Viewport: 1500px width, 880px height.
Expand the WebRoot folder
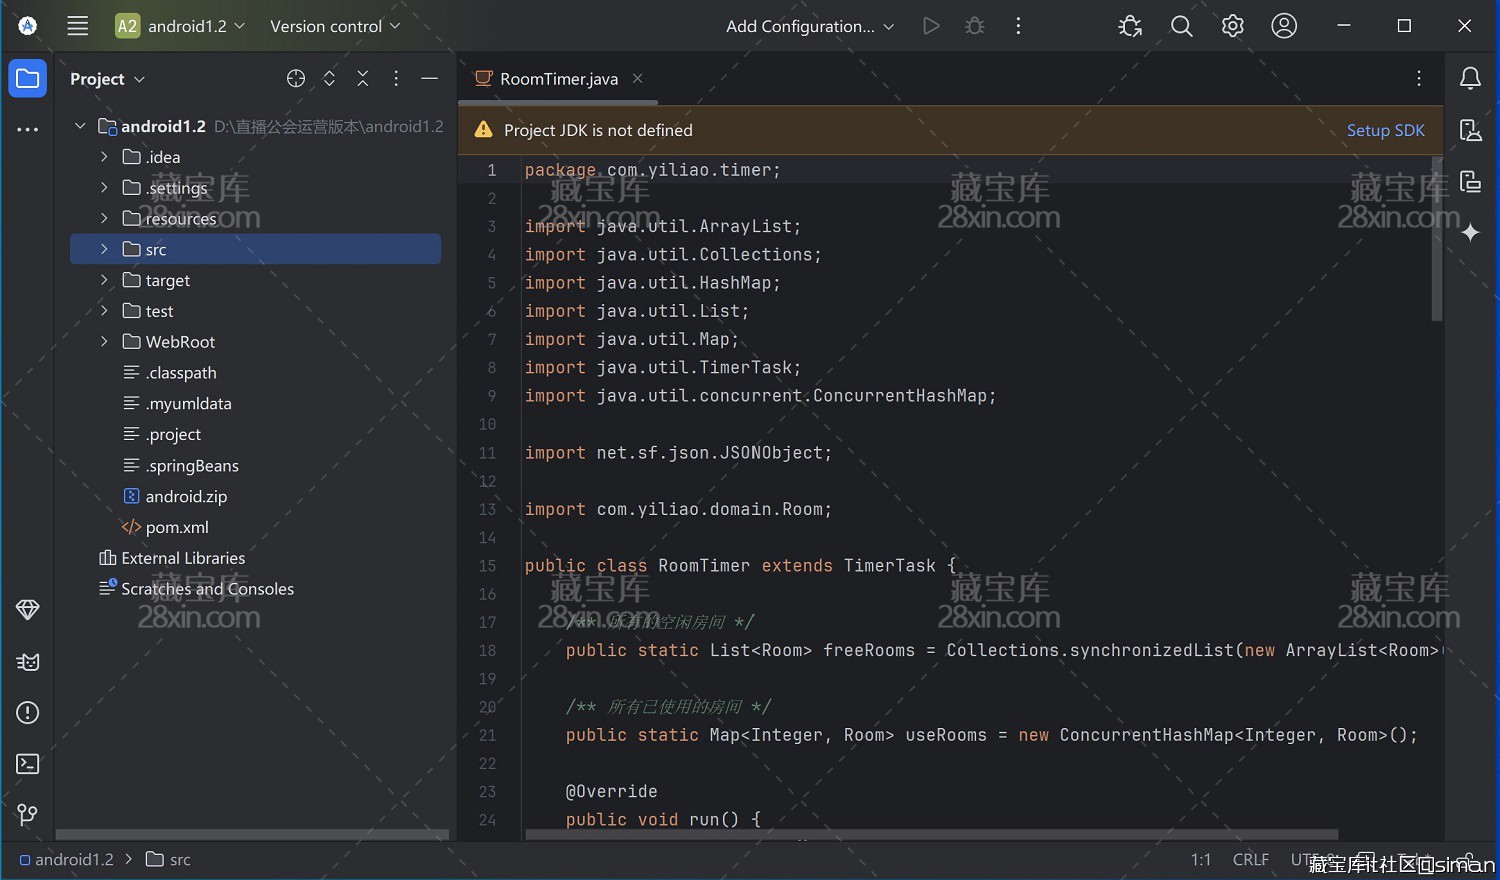pyautogui.click(x=104, y=342)
